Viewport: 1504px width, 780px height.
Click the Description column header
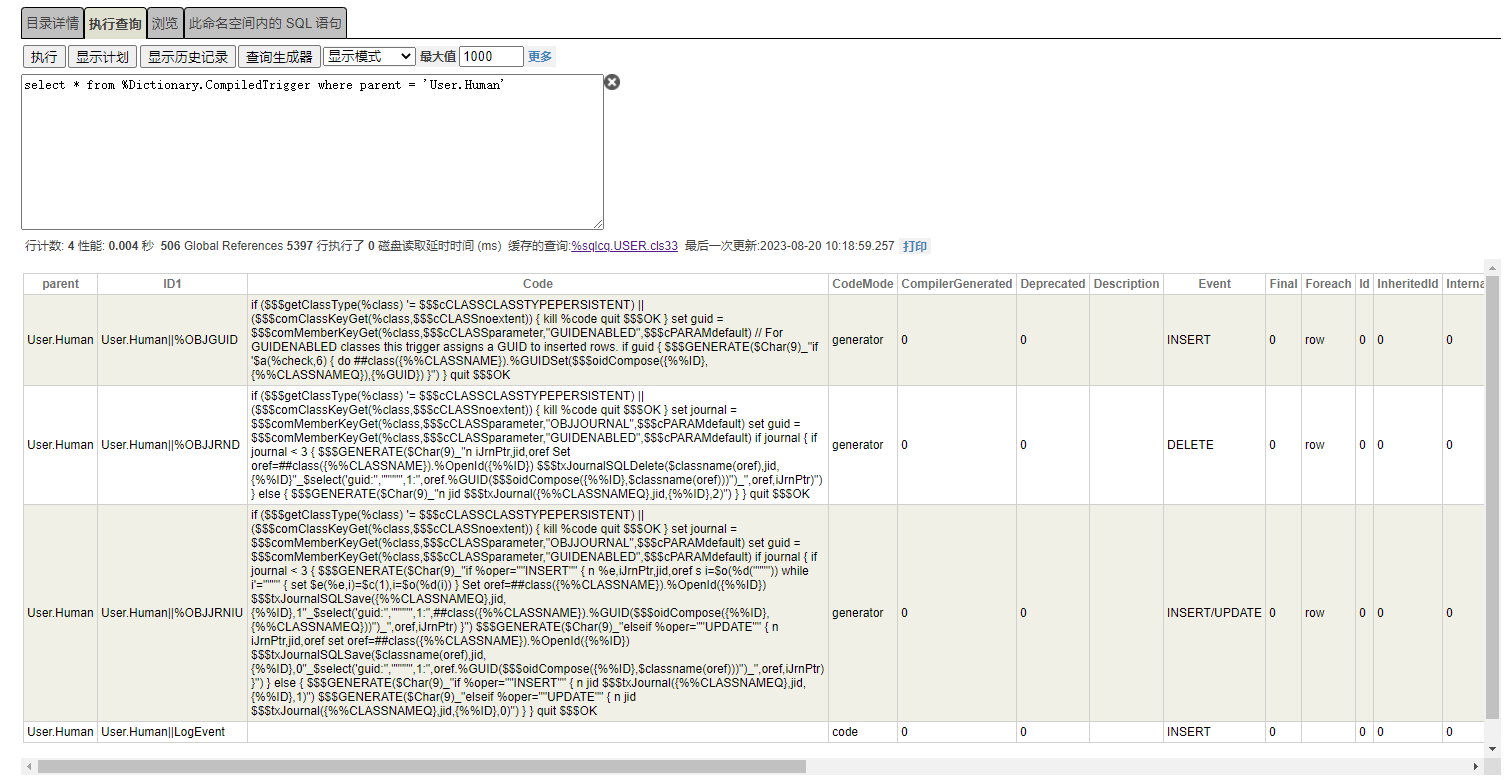tap(1127, 284)
